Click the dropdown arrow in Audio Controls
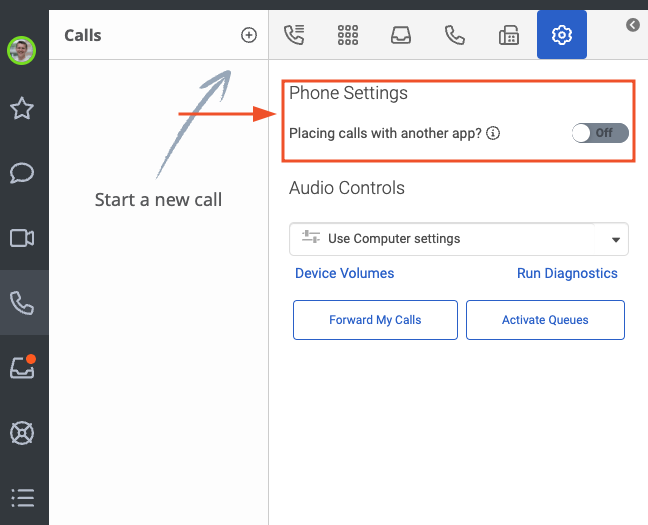The width and height of the screenshot is (648, 525). click(616, 240)
